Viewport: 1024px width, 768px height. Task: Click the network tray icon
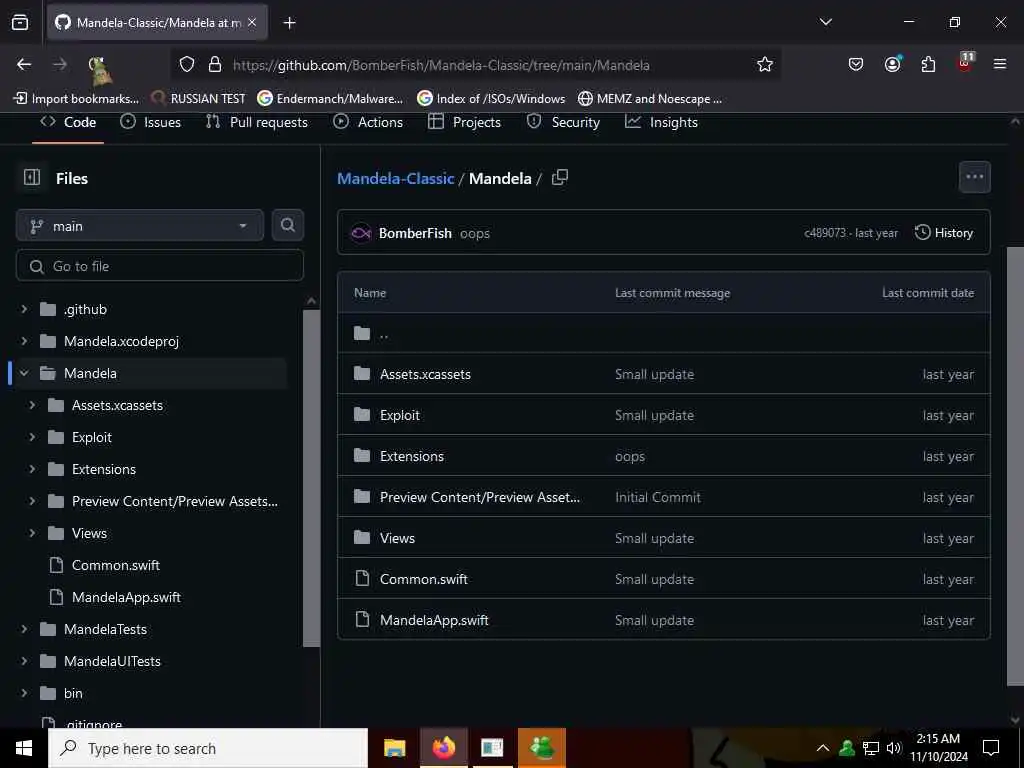tap(871, 748)
